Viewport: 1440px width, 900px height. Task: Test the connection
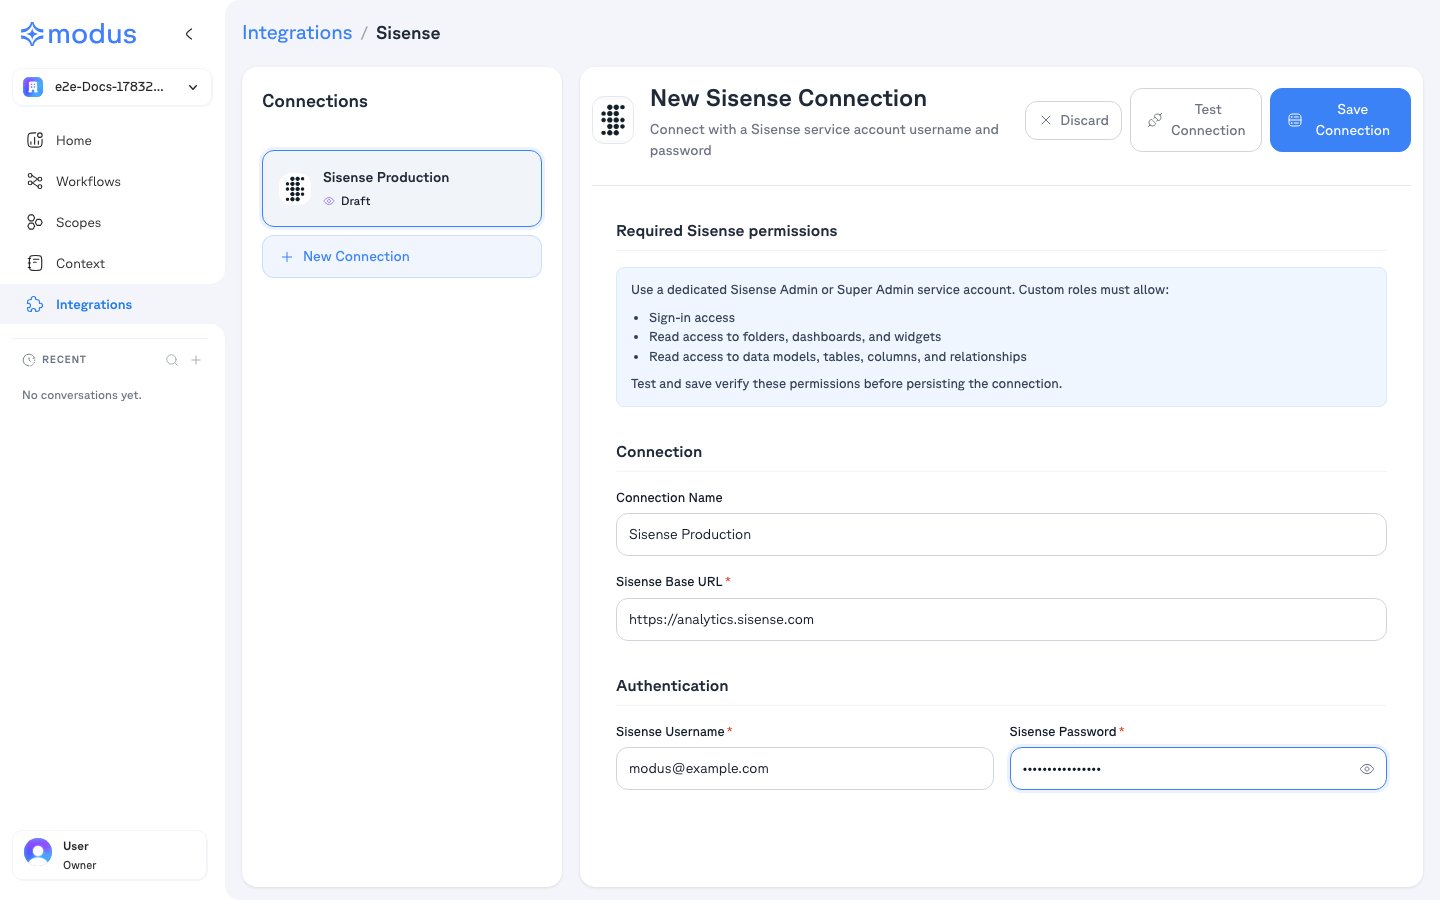point(1196,120)
